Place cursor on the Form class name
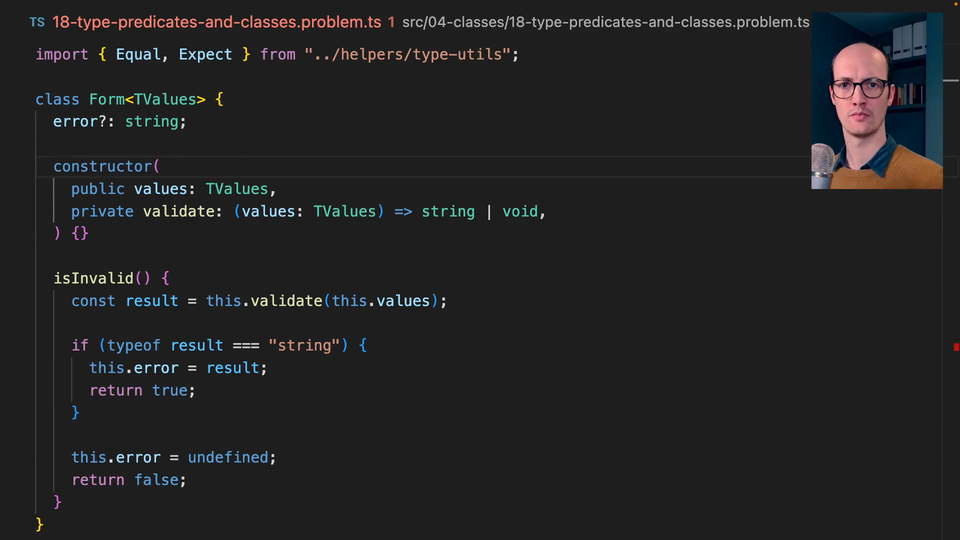This screenshot has height=540, width=960. pyautogui.click(x=106, y=100)
